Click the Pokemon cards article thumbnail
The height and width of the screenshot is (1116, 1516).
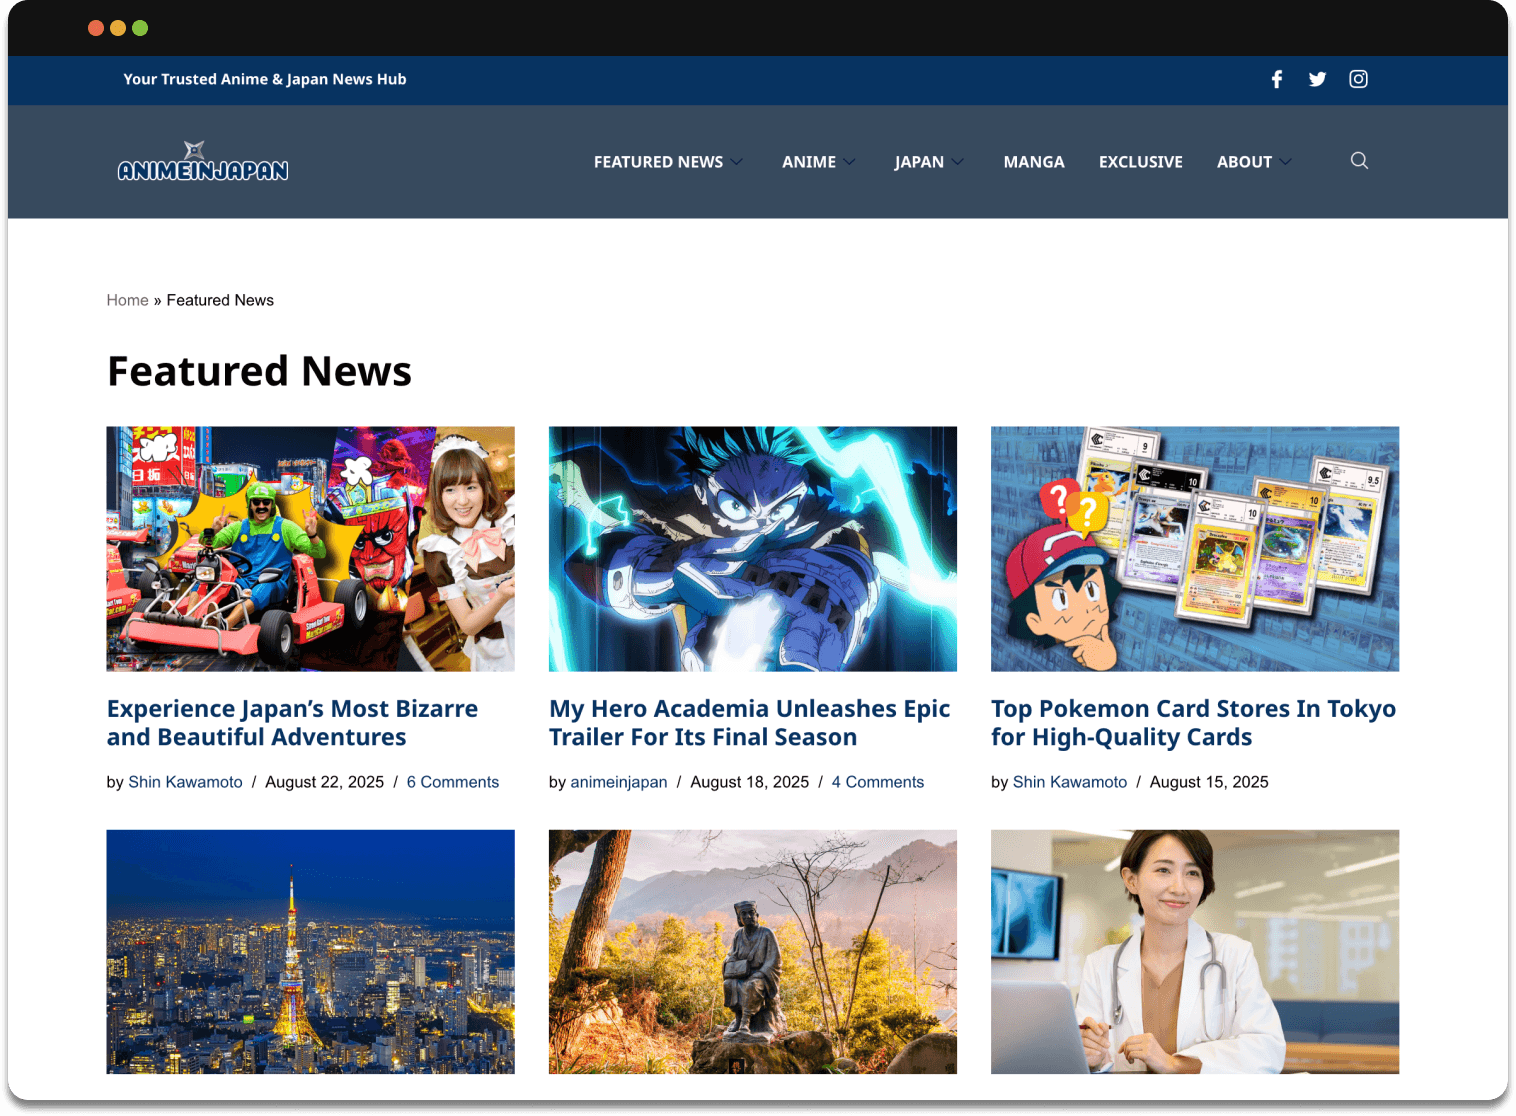pyautogui.click(x=1194, y=549)
